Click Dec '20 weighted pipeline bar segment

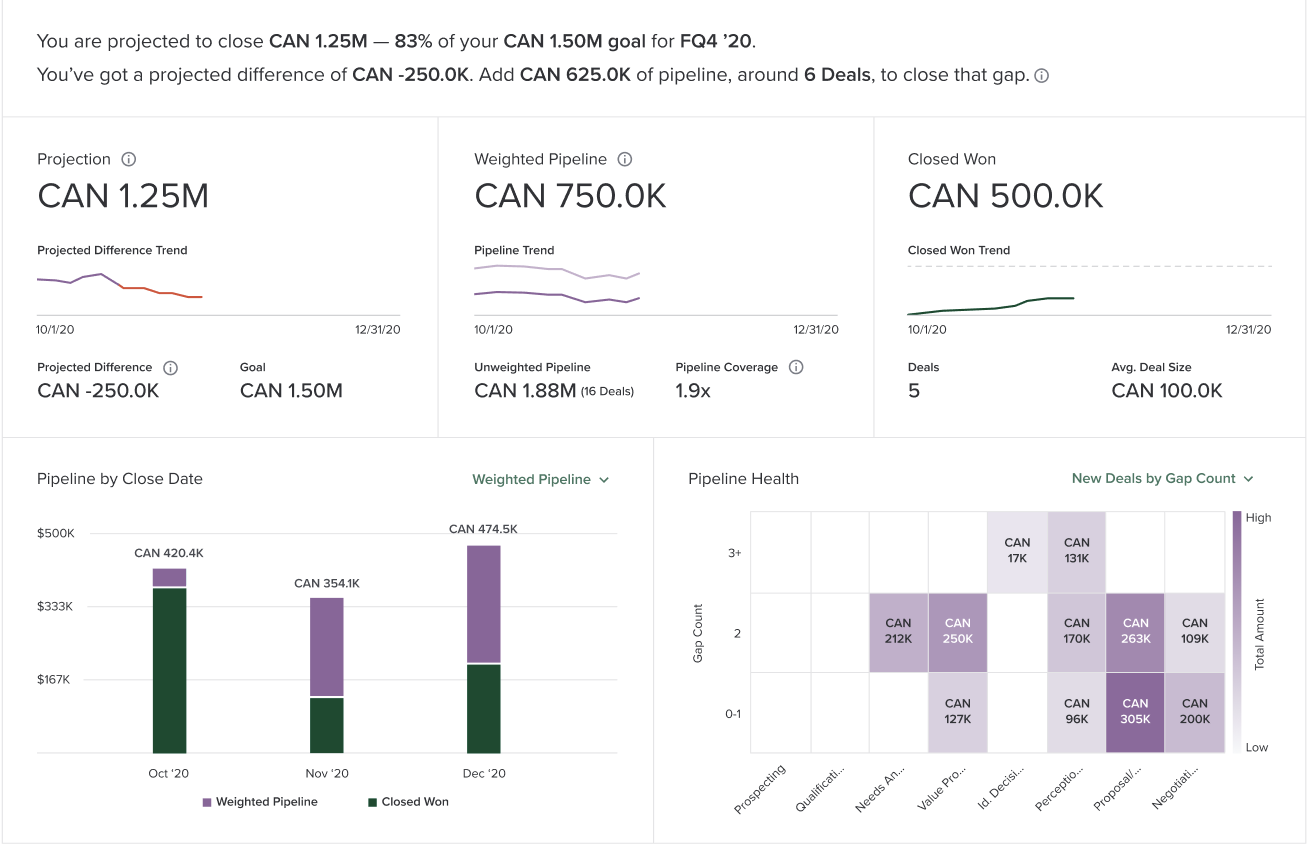484,604
